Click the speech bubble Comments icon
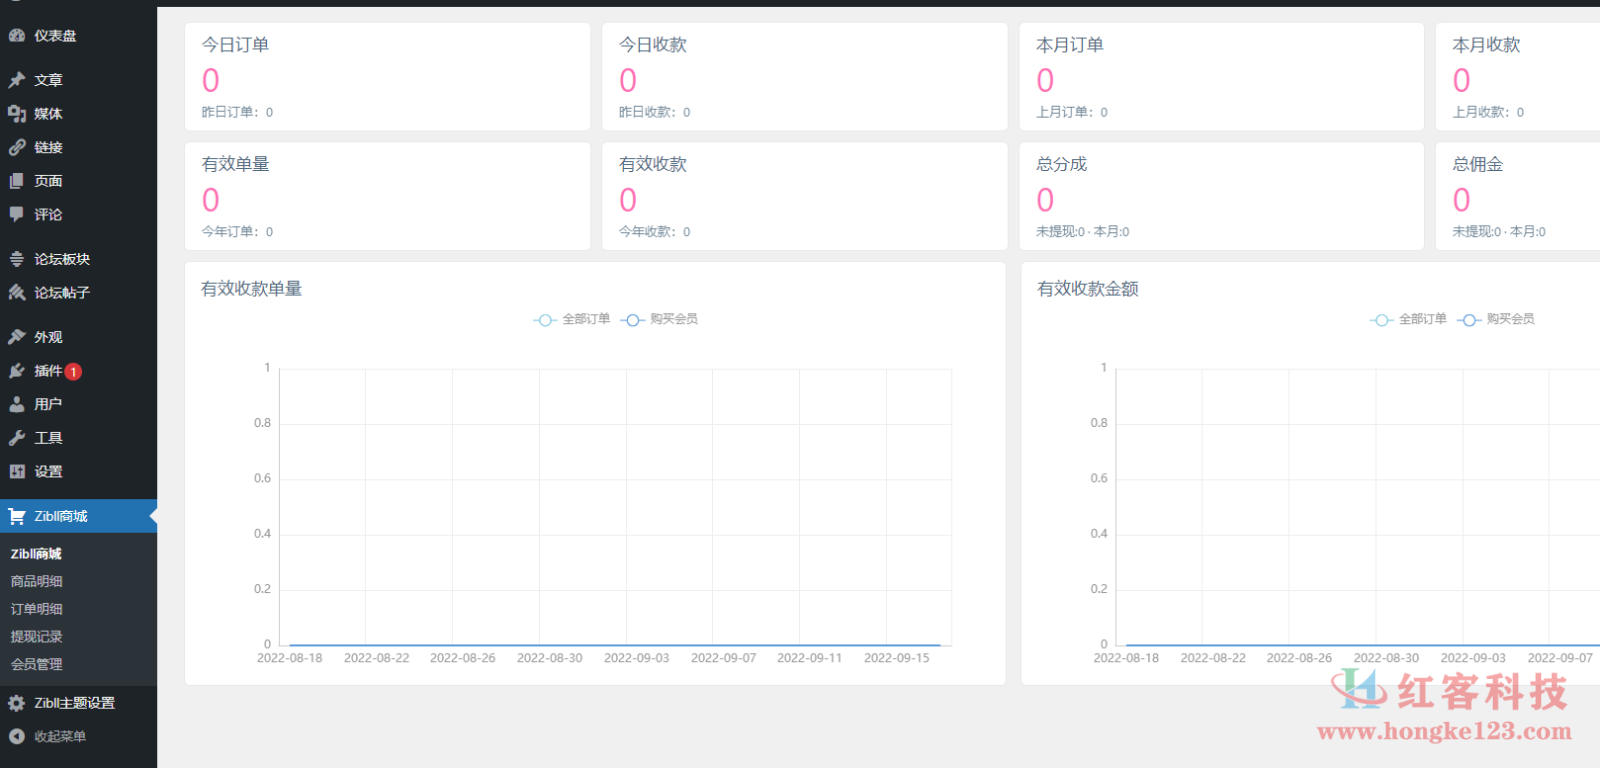Screen dimensions: 1600x768 tap(17, 214)
